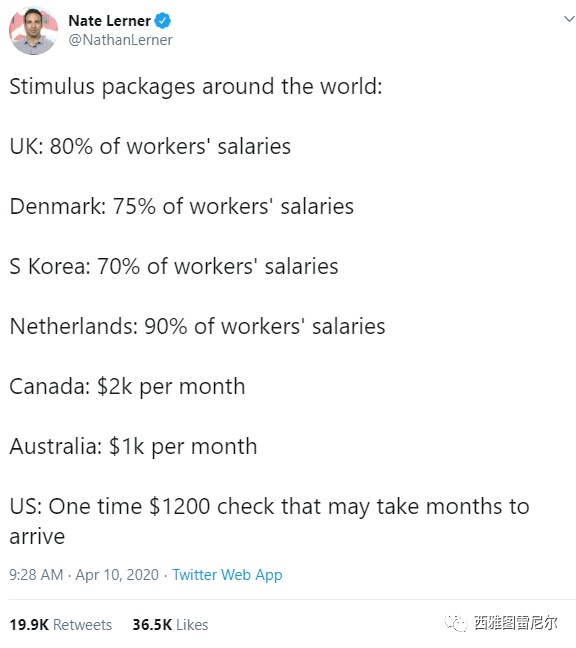Click the Netherlands 90% salaries line
The width and height of the screenshot is (576, 648).
(x=197, y=326)
